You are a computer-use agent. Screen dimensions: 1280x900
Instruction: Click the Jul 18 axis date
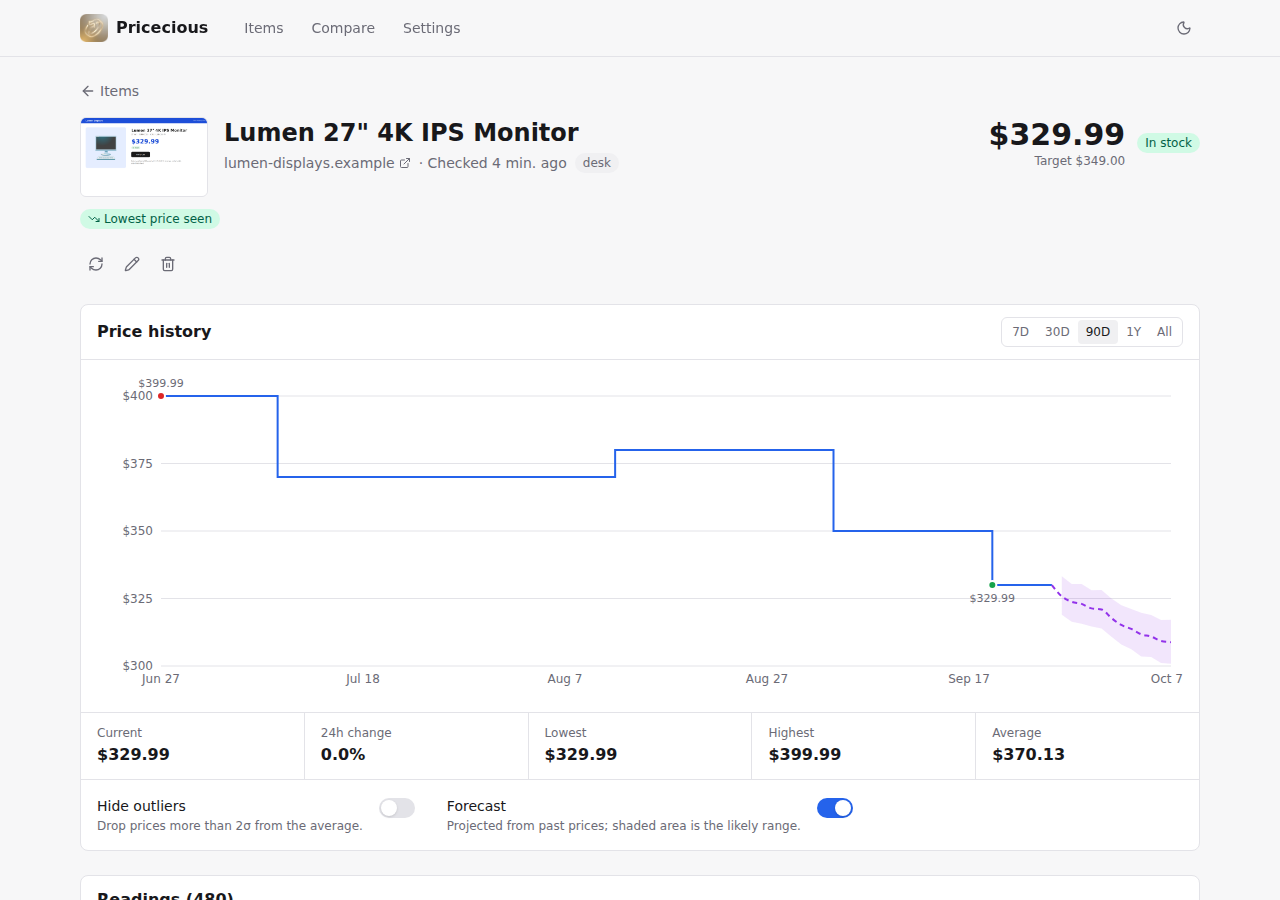coord(363,679)
